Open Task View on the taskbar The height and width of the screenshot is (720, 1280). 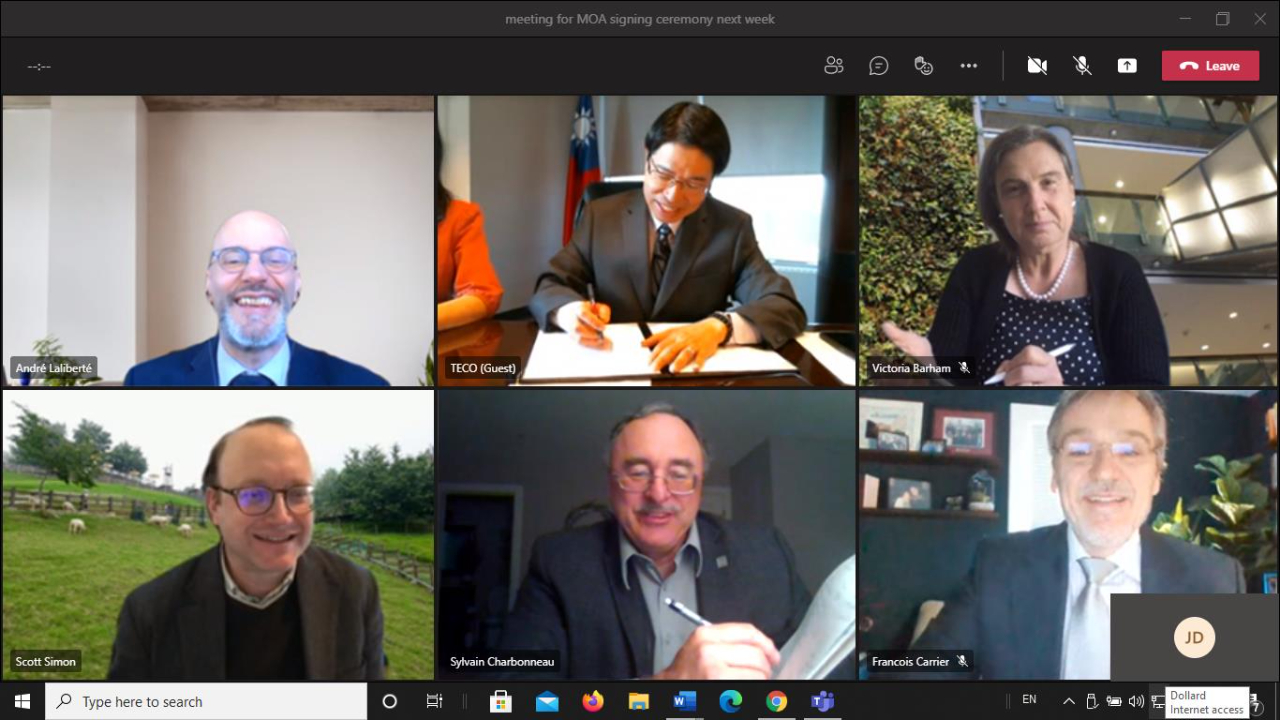pyautogui.click(x=434, y=701)
